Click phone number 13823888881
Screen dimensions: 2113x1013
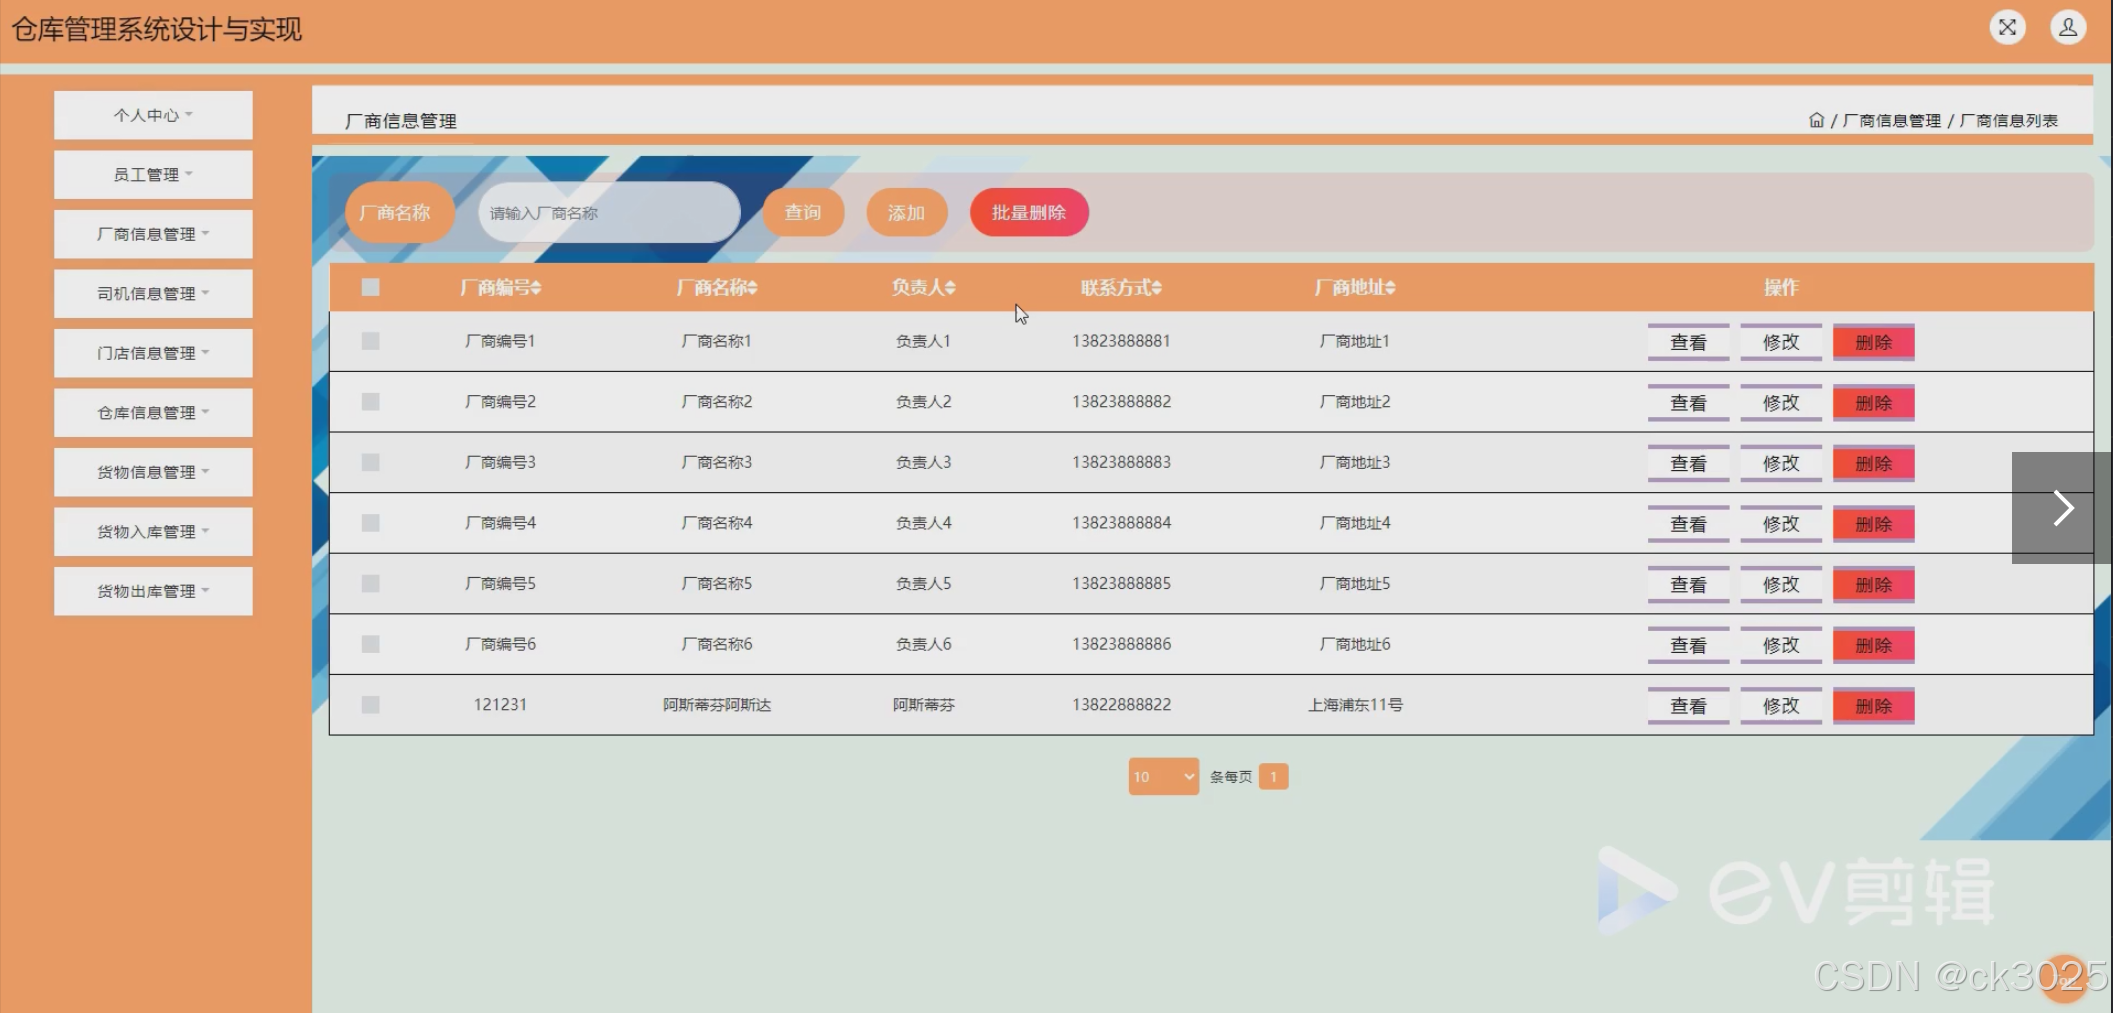pyautogui.click(x=1121, y=341)
